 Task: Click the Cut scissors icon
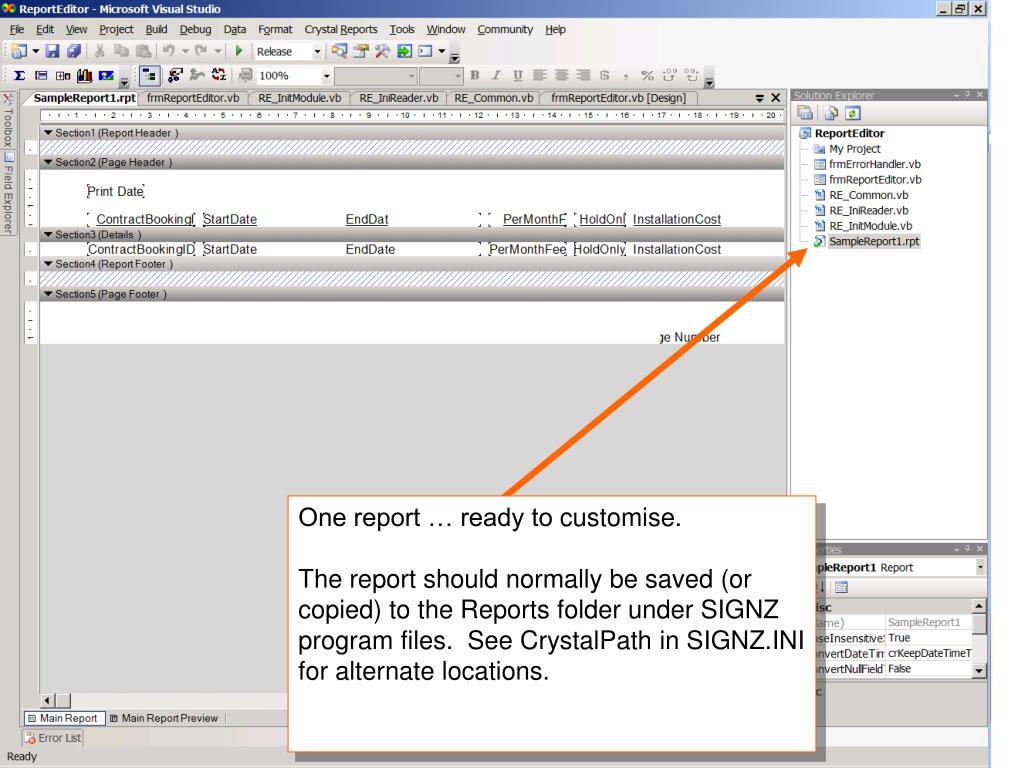100,51
